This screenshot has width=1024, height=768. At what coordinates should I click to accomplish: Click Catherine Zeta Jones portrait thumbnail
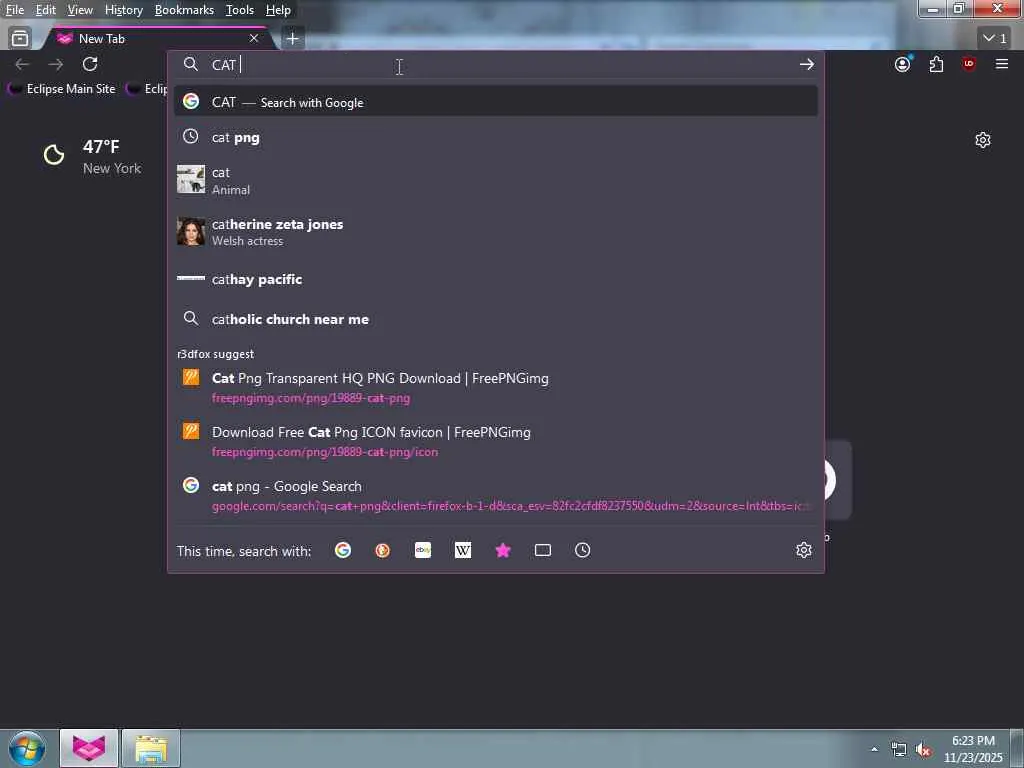[191, 231]
